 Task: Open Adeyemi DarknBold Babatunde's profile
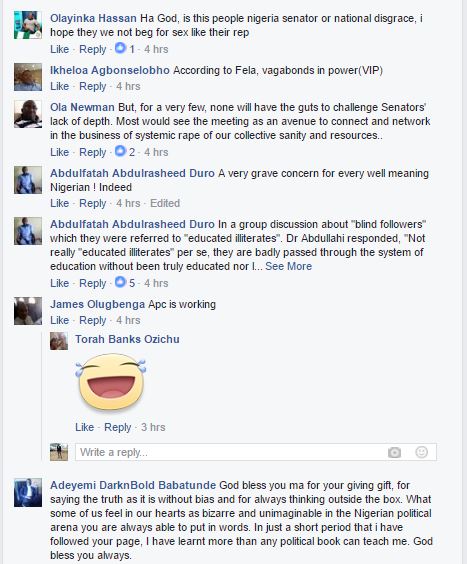[133, 485]
